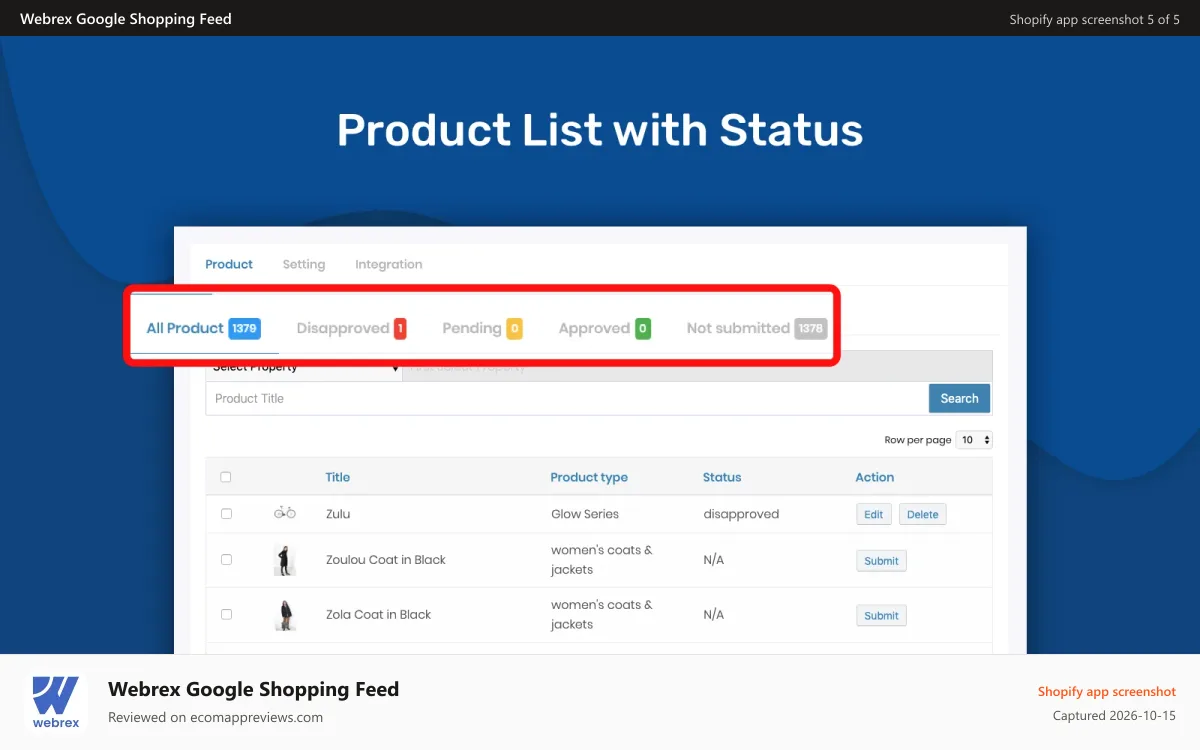Click Delete for the Zulu product
Screen dimensions: 1200x750
point(922,514)
